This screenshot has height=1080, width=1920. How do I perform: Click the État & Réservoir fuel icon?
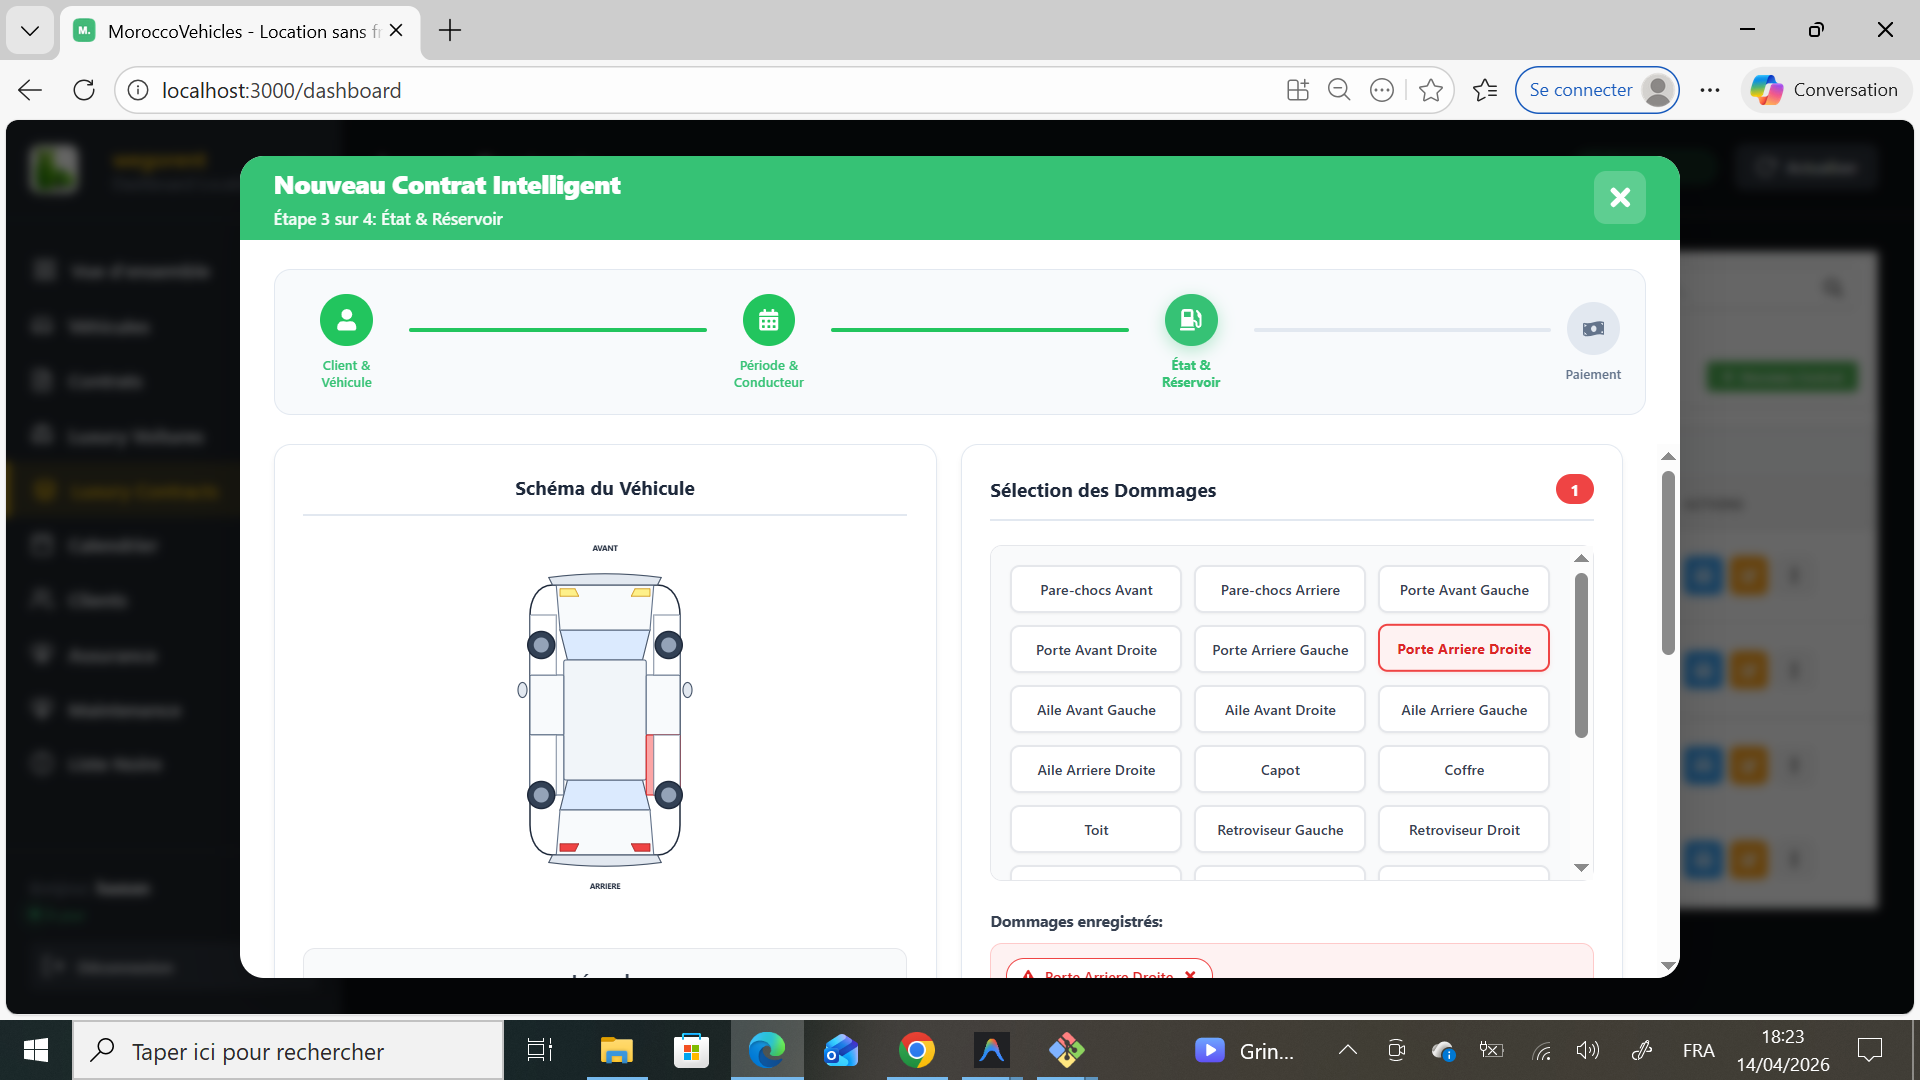(1190, 320)
